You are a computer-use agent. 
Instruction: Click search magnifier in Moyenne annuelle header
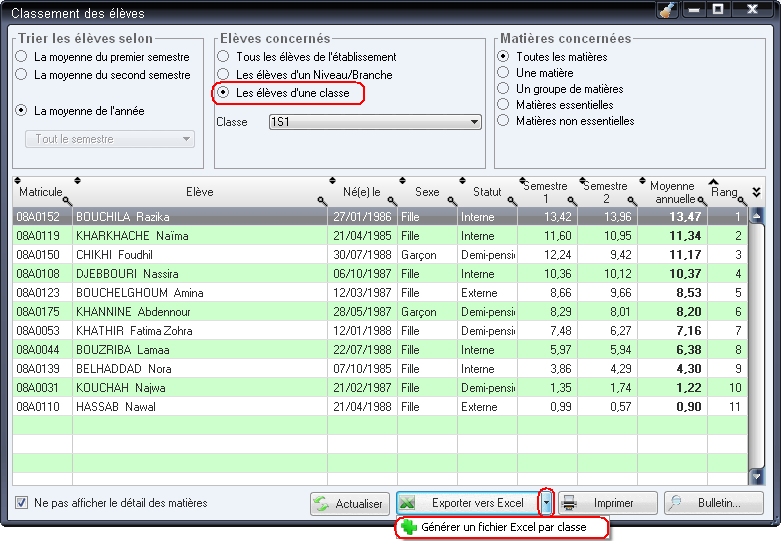[701, 201]
